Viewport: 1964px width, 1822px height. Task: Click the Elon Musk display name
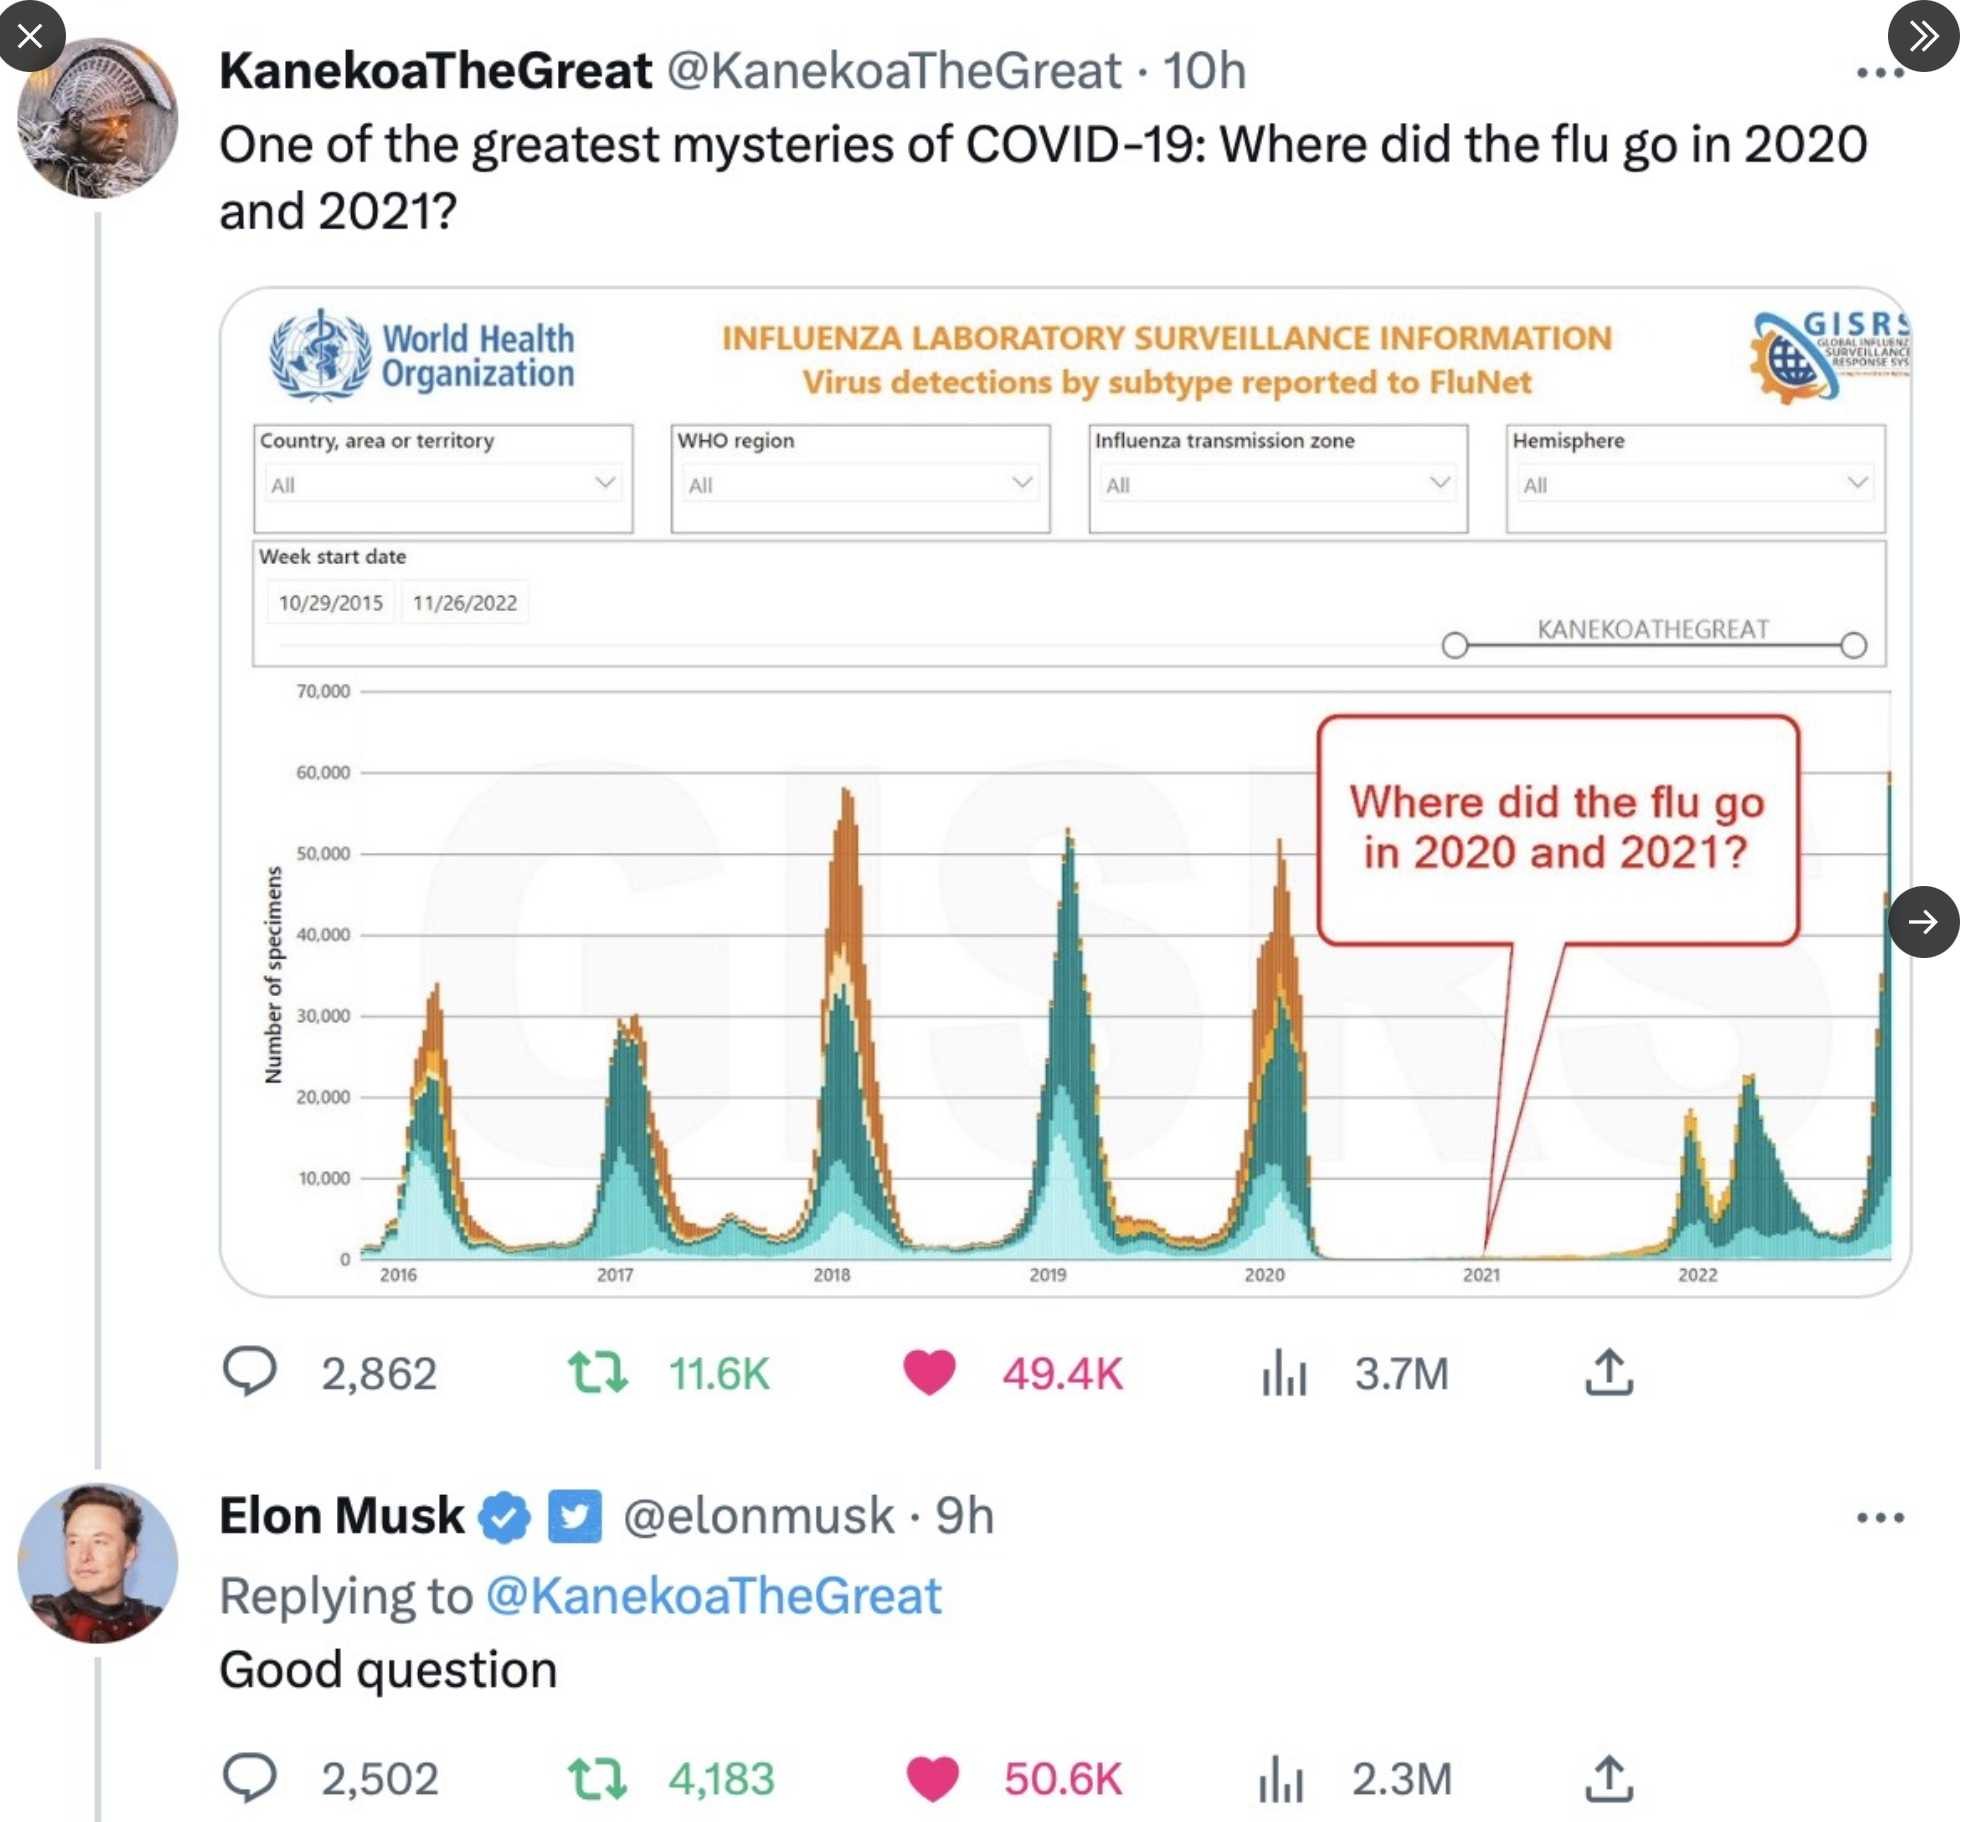click(341, 1515)
